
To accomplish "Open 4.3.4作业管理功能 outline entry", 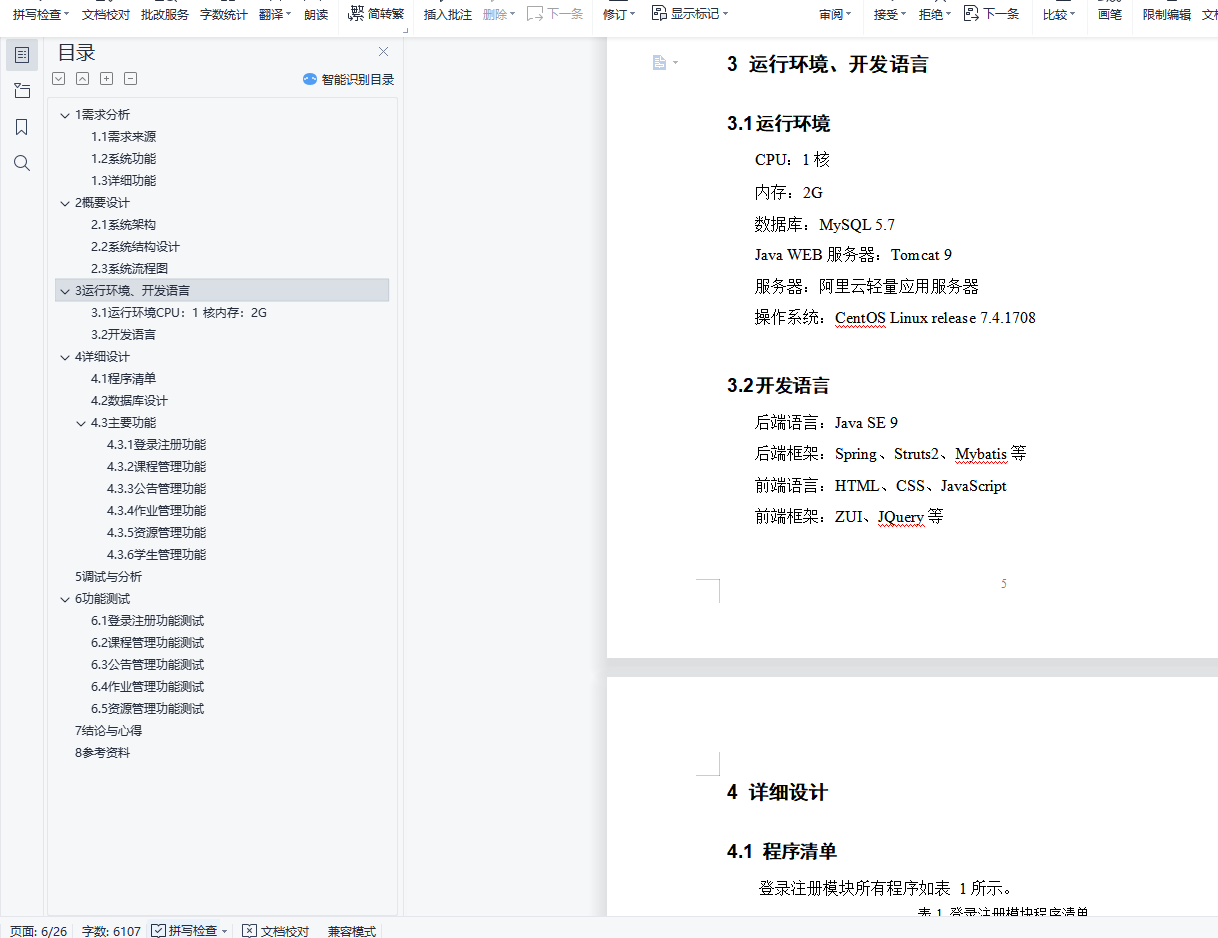I will (x=156, y=511).
